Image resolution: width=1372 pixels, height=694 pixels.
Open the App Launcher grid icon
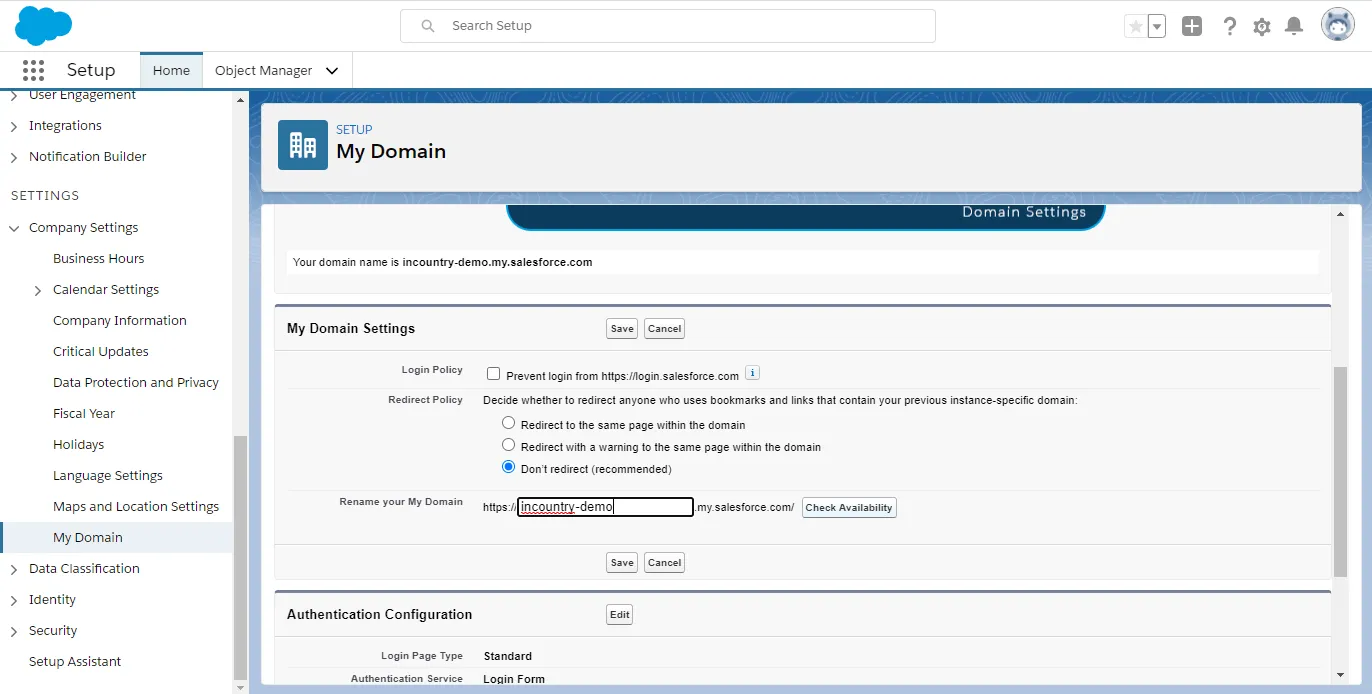pyautogui.click(x=33, y=70)
